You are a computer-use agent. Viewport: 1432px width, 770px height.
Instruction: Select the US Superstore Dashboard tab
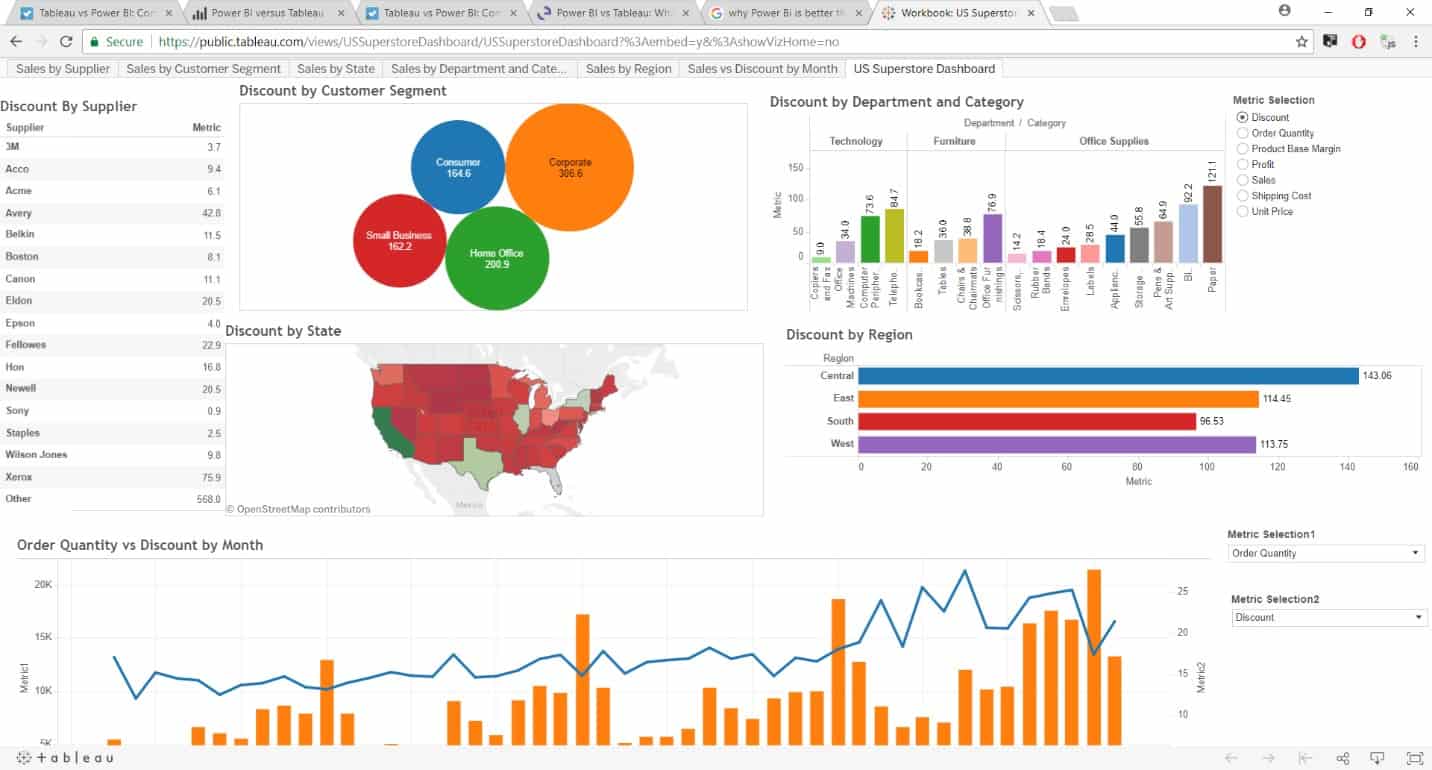click(924, 69)
